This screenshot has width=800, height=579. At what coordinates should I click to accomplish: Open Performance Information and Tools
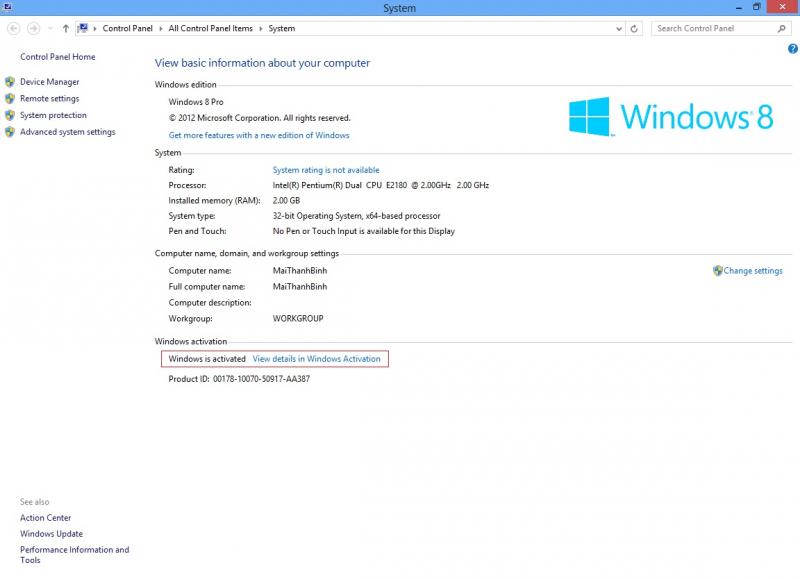[74, 555]
